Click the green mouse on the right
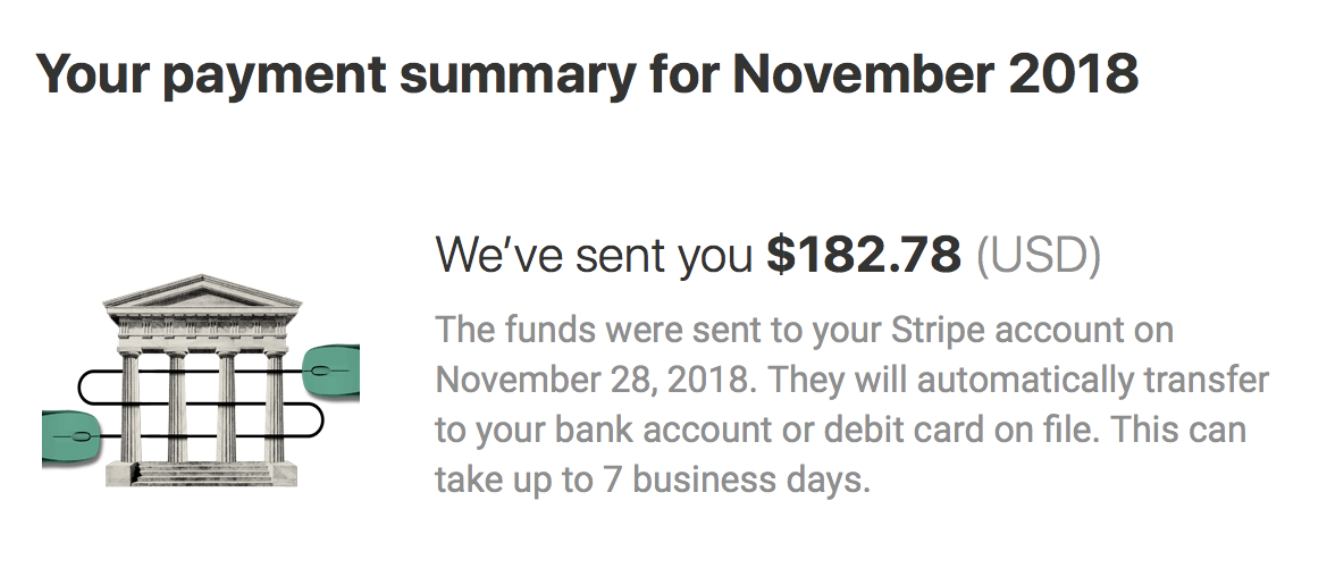Image resolution: width=1344 pixels, height=572 pixels. pos(330,372)
